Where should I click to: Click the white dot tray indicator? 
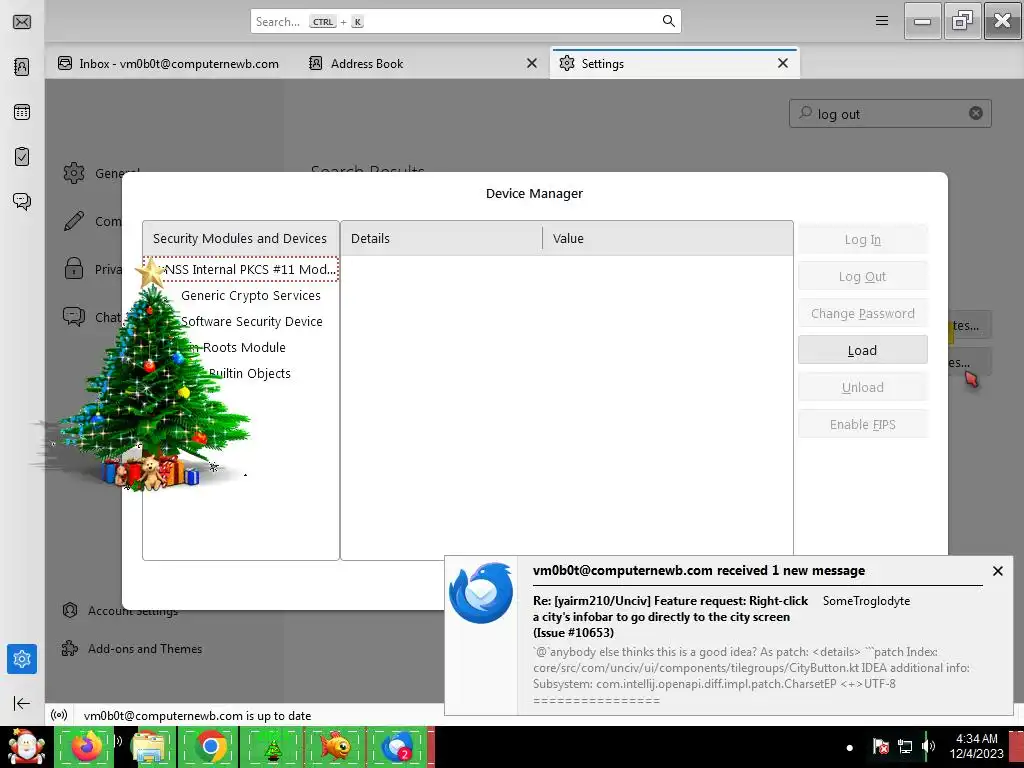click(x=849, y=748)
